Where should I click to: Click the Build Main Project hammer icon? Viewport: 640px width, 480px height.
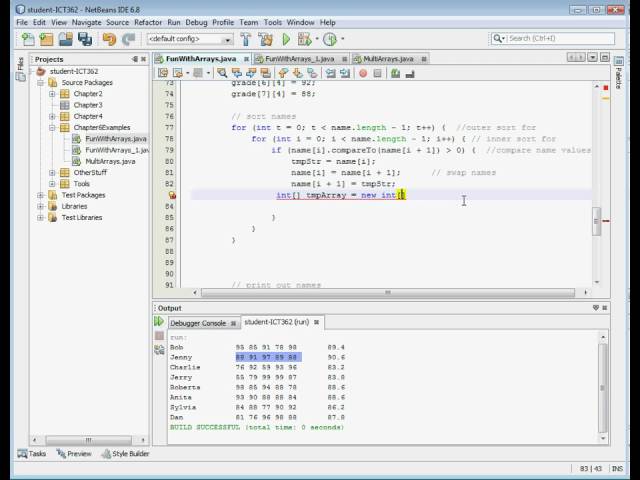click(246, 39)
